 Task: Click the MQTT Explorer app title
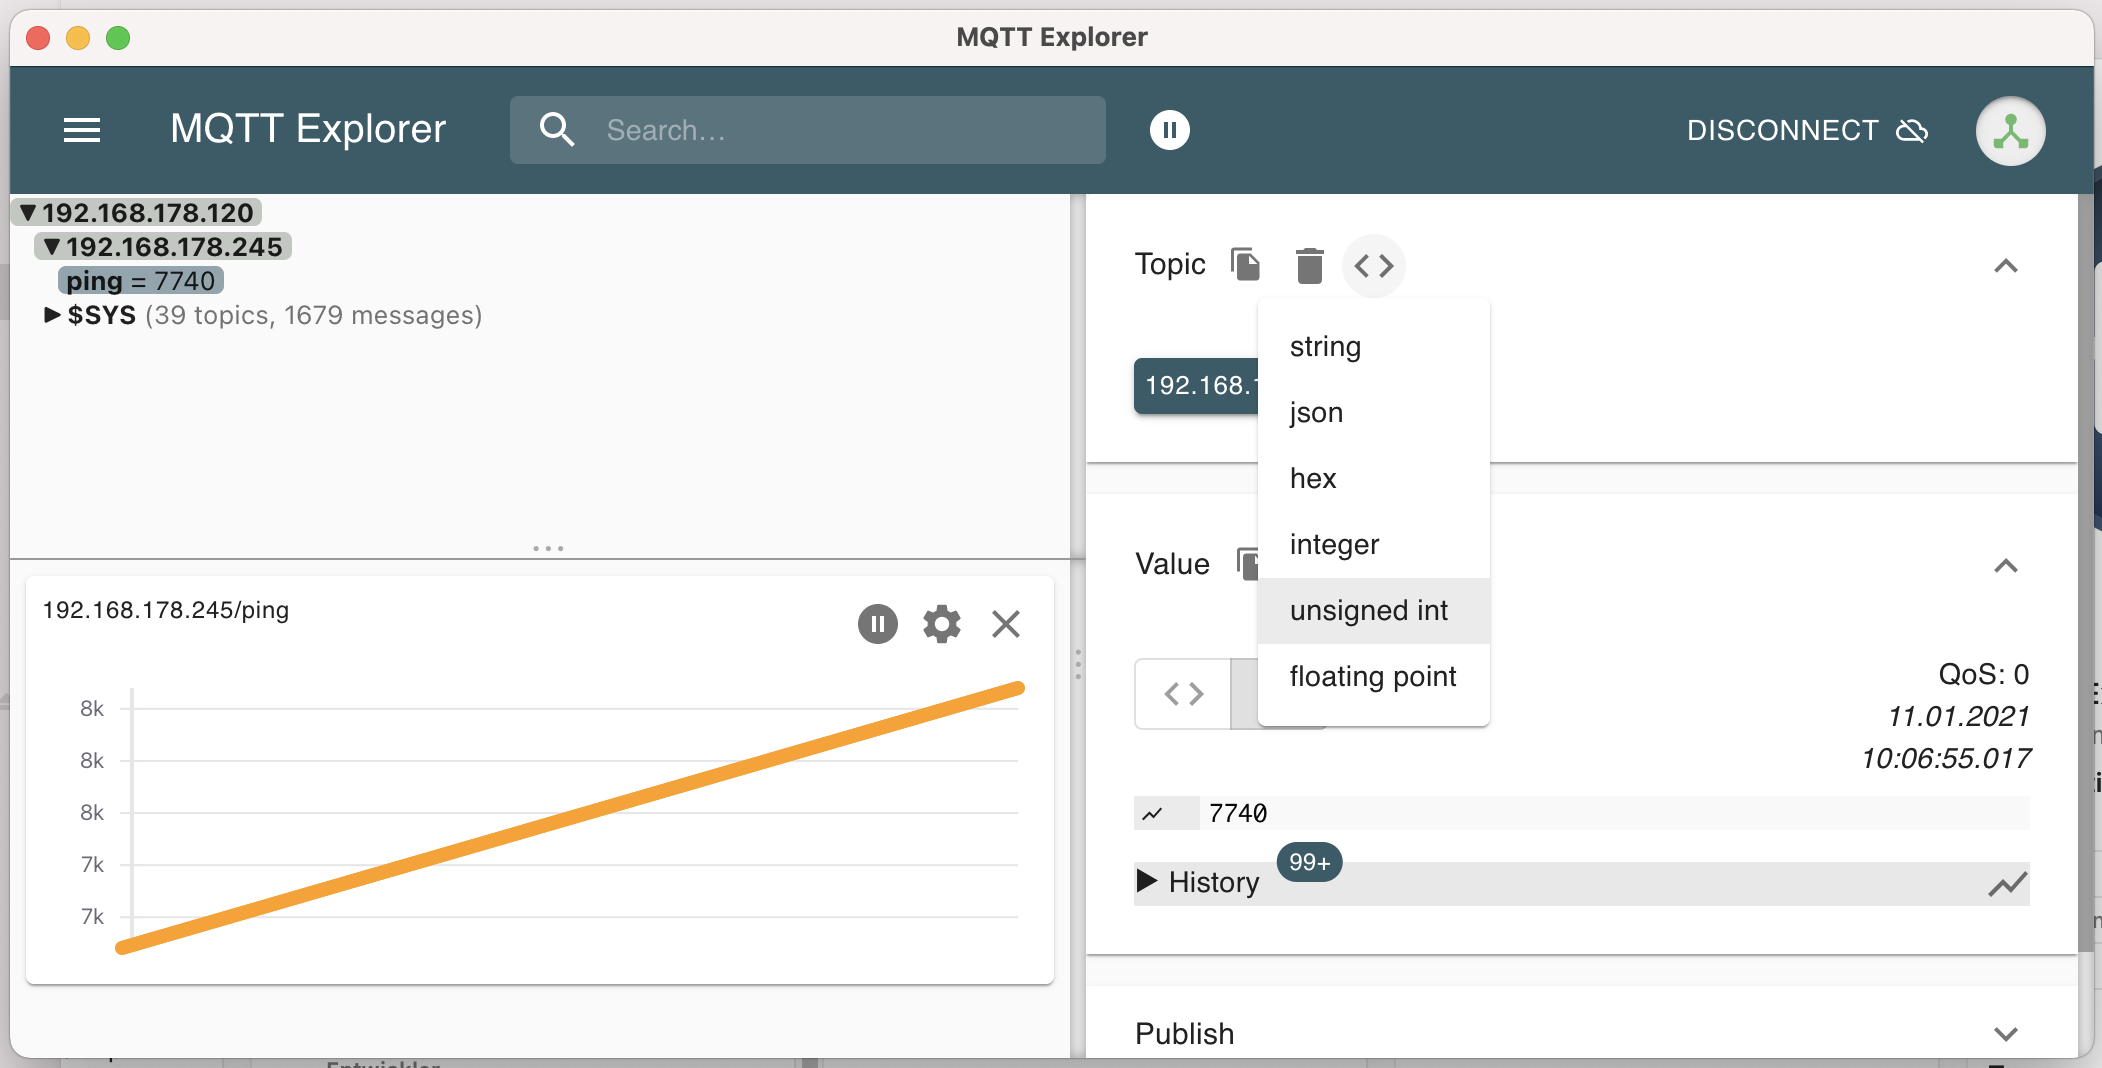[x=308, y=129]
